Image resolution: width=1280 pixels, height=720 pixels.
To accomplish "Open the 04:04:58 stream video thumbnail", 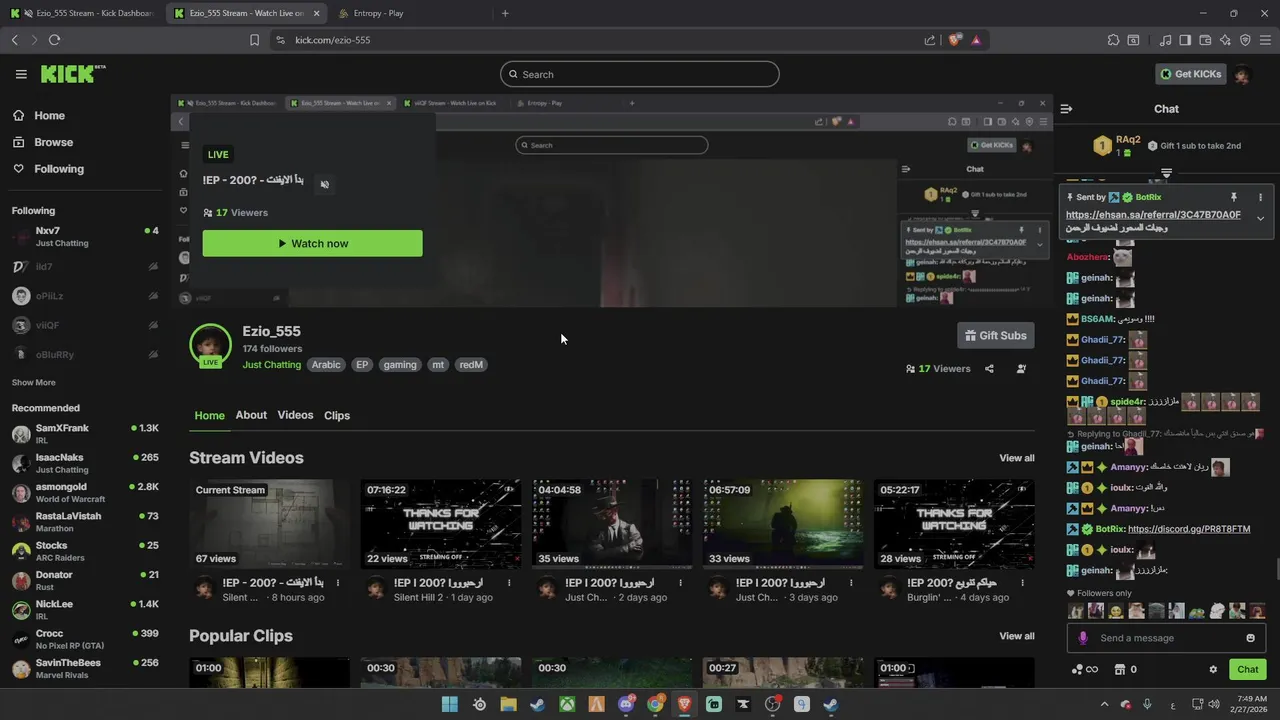I will [x=612, y=524].
